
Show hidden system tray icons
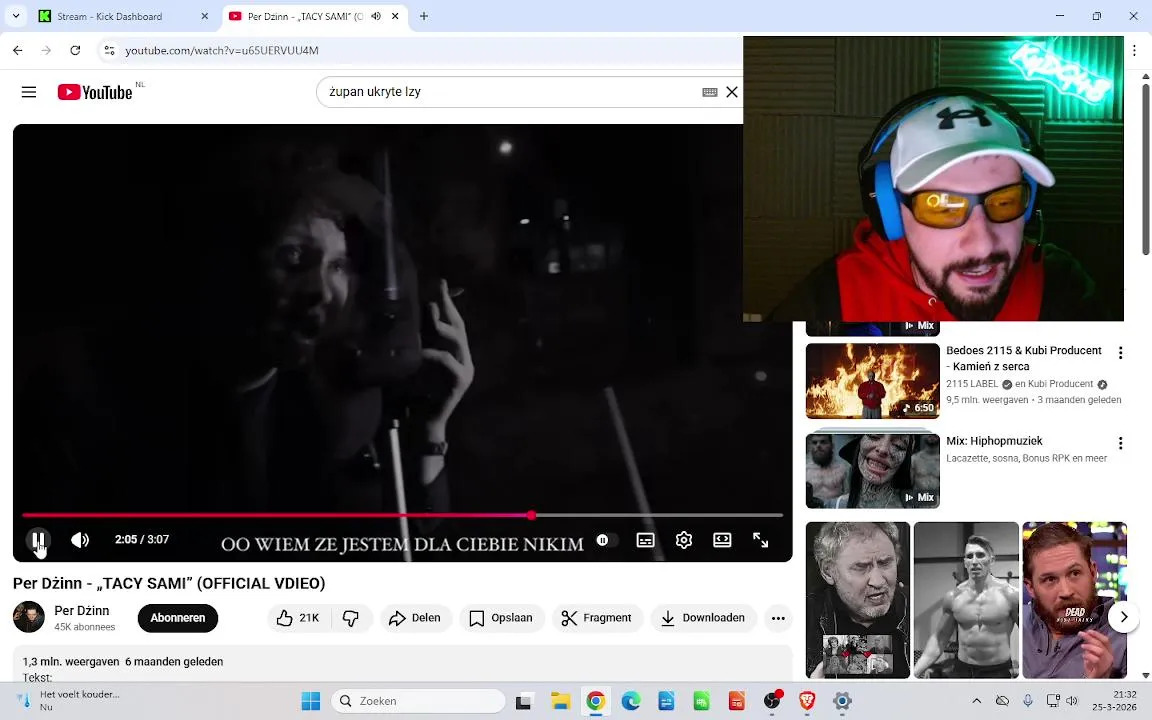point(976,701)
